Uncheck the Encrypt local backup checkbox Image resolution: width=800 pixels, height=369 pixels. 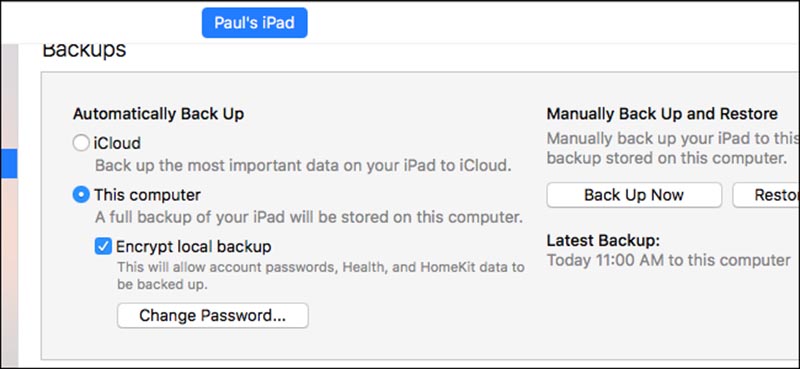(x=103, y=247)
